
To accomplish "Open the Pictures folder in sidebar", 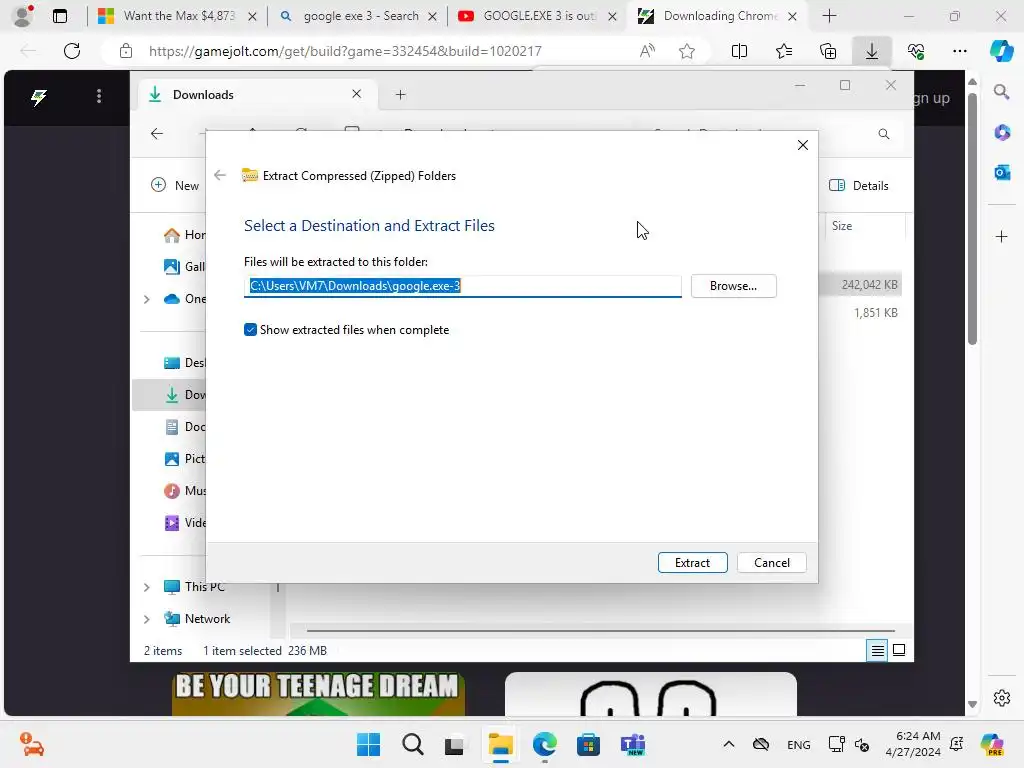I will [184, 458].
